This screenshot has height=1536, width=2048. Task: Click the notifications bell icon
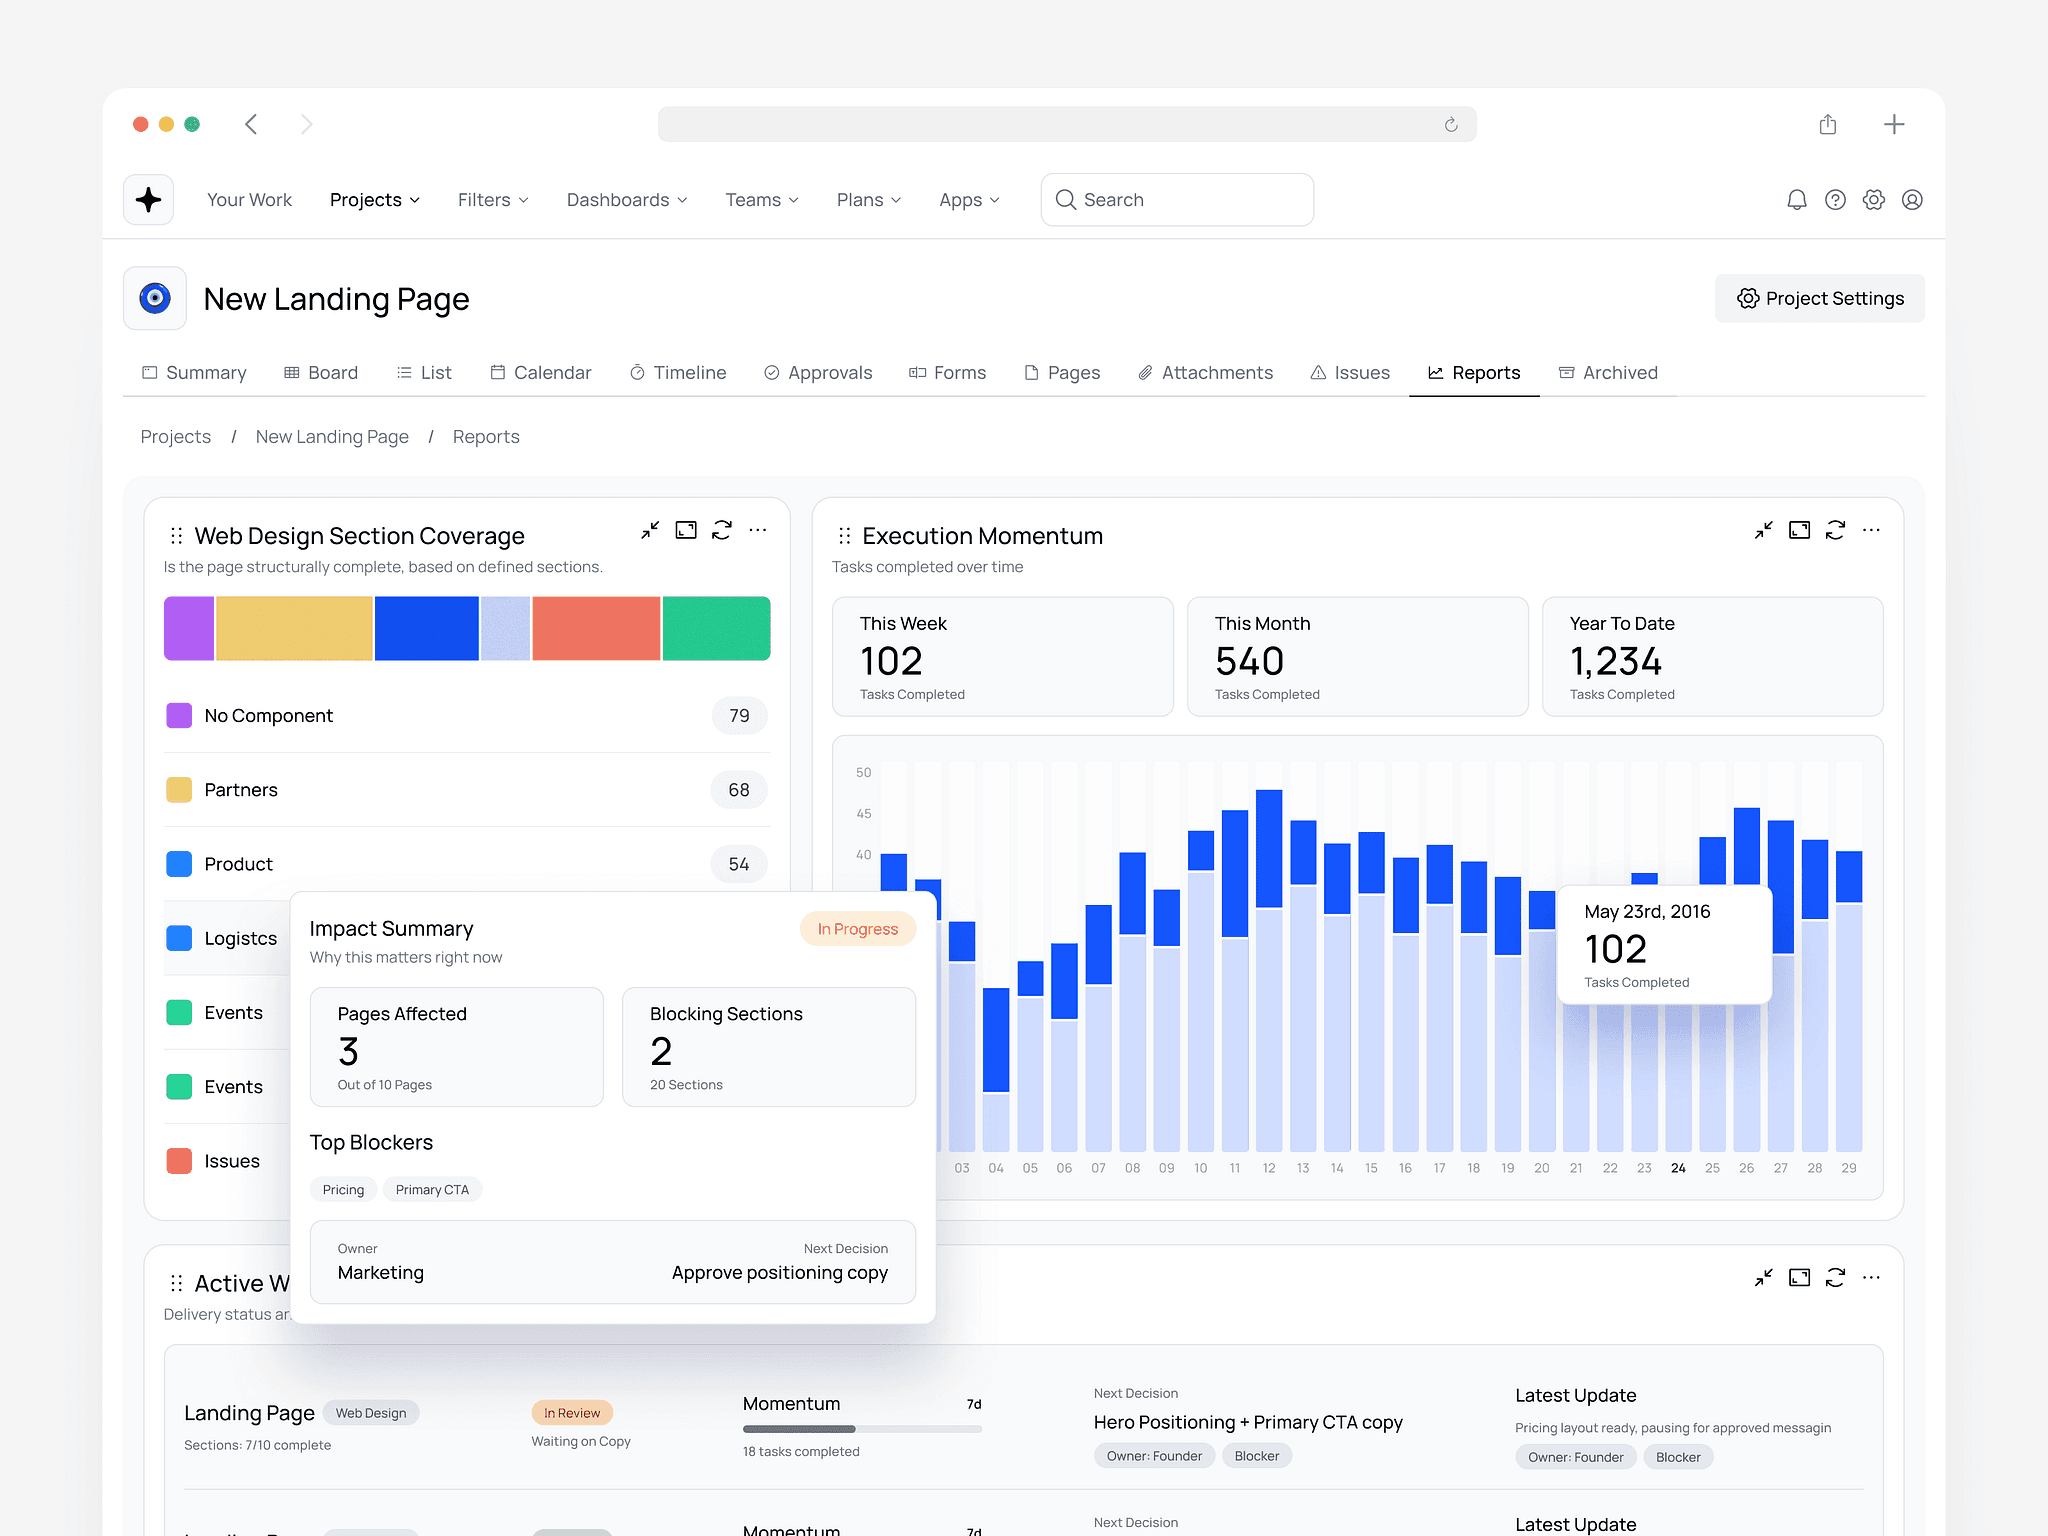coord(1796,200)
